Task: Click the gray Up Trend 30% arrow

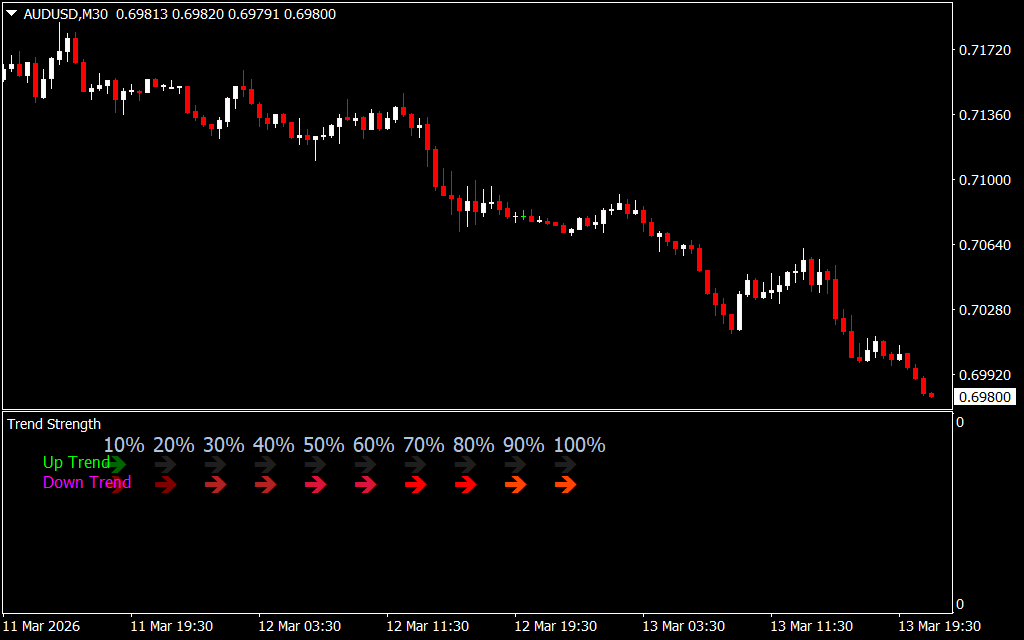Action: (216, 464)
